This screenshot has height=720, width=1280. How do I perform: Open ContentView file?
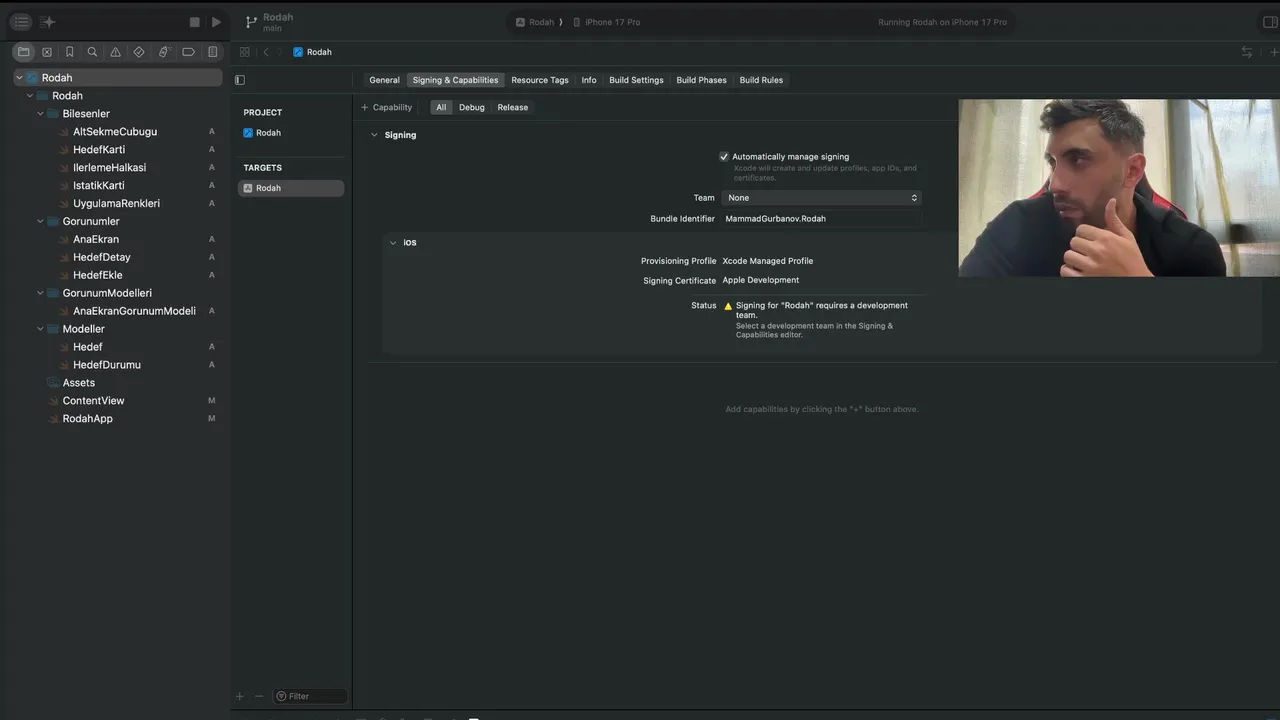pyautogui.click(x=93, y=401)
